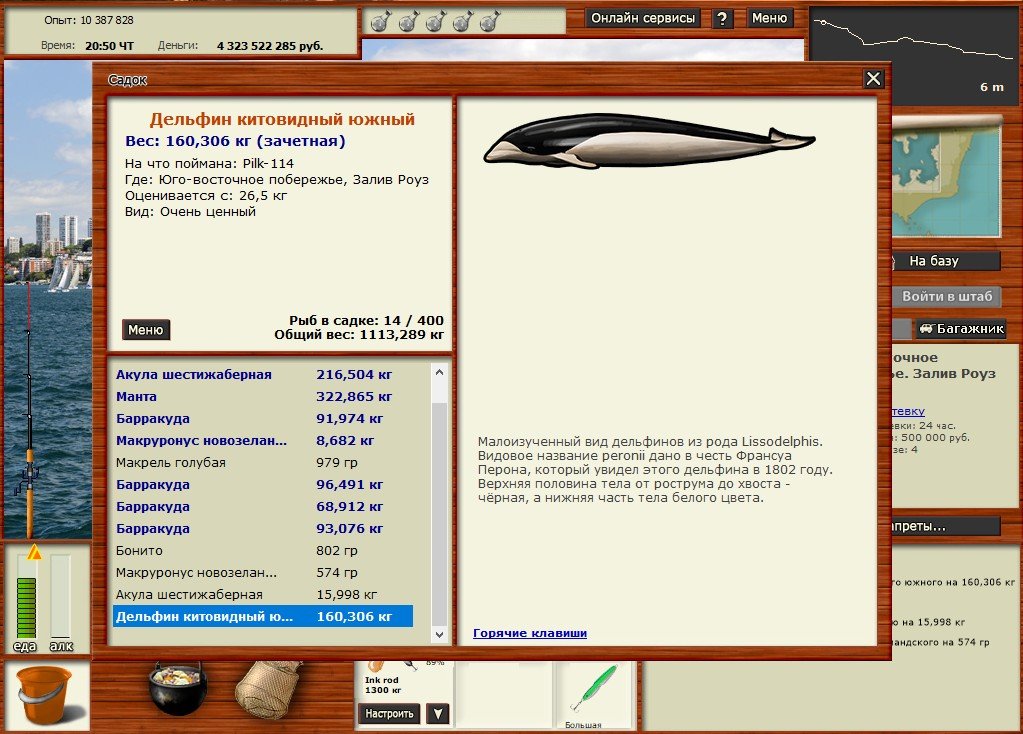This screenshot has width=1023, height=734.
Task: Open the bay map thumbnail
Action: (946, 178)
